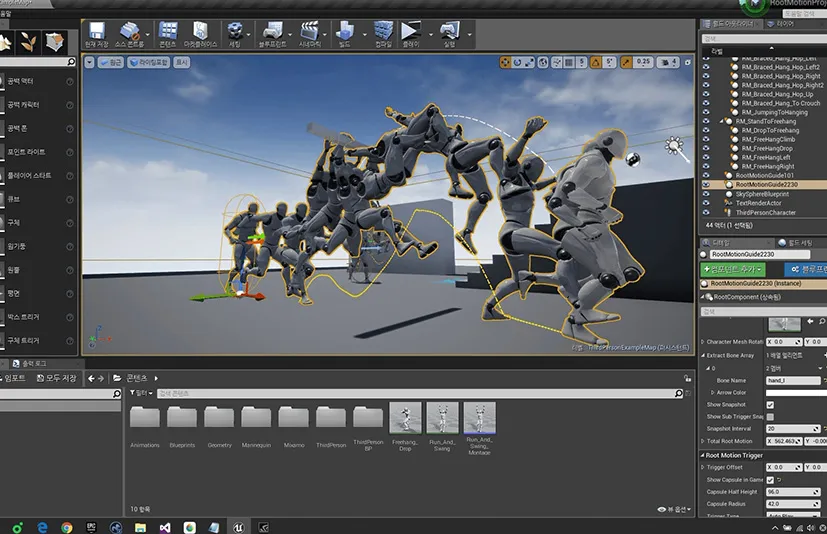827x534 pixels.
Task: Click the Save Current (현재 저장) toolbar icon
Action: pyautogui.click(x=96, y=34)
